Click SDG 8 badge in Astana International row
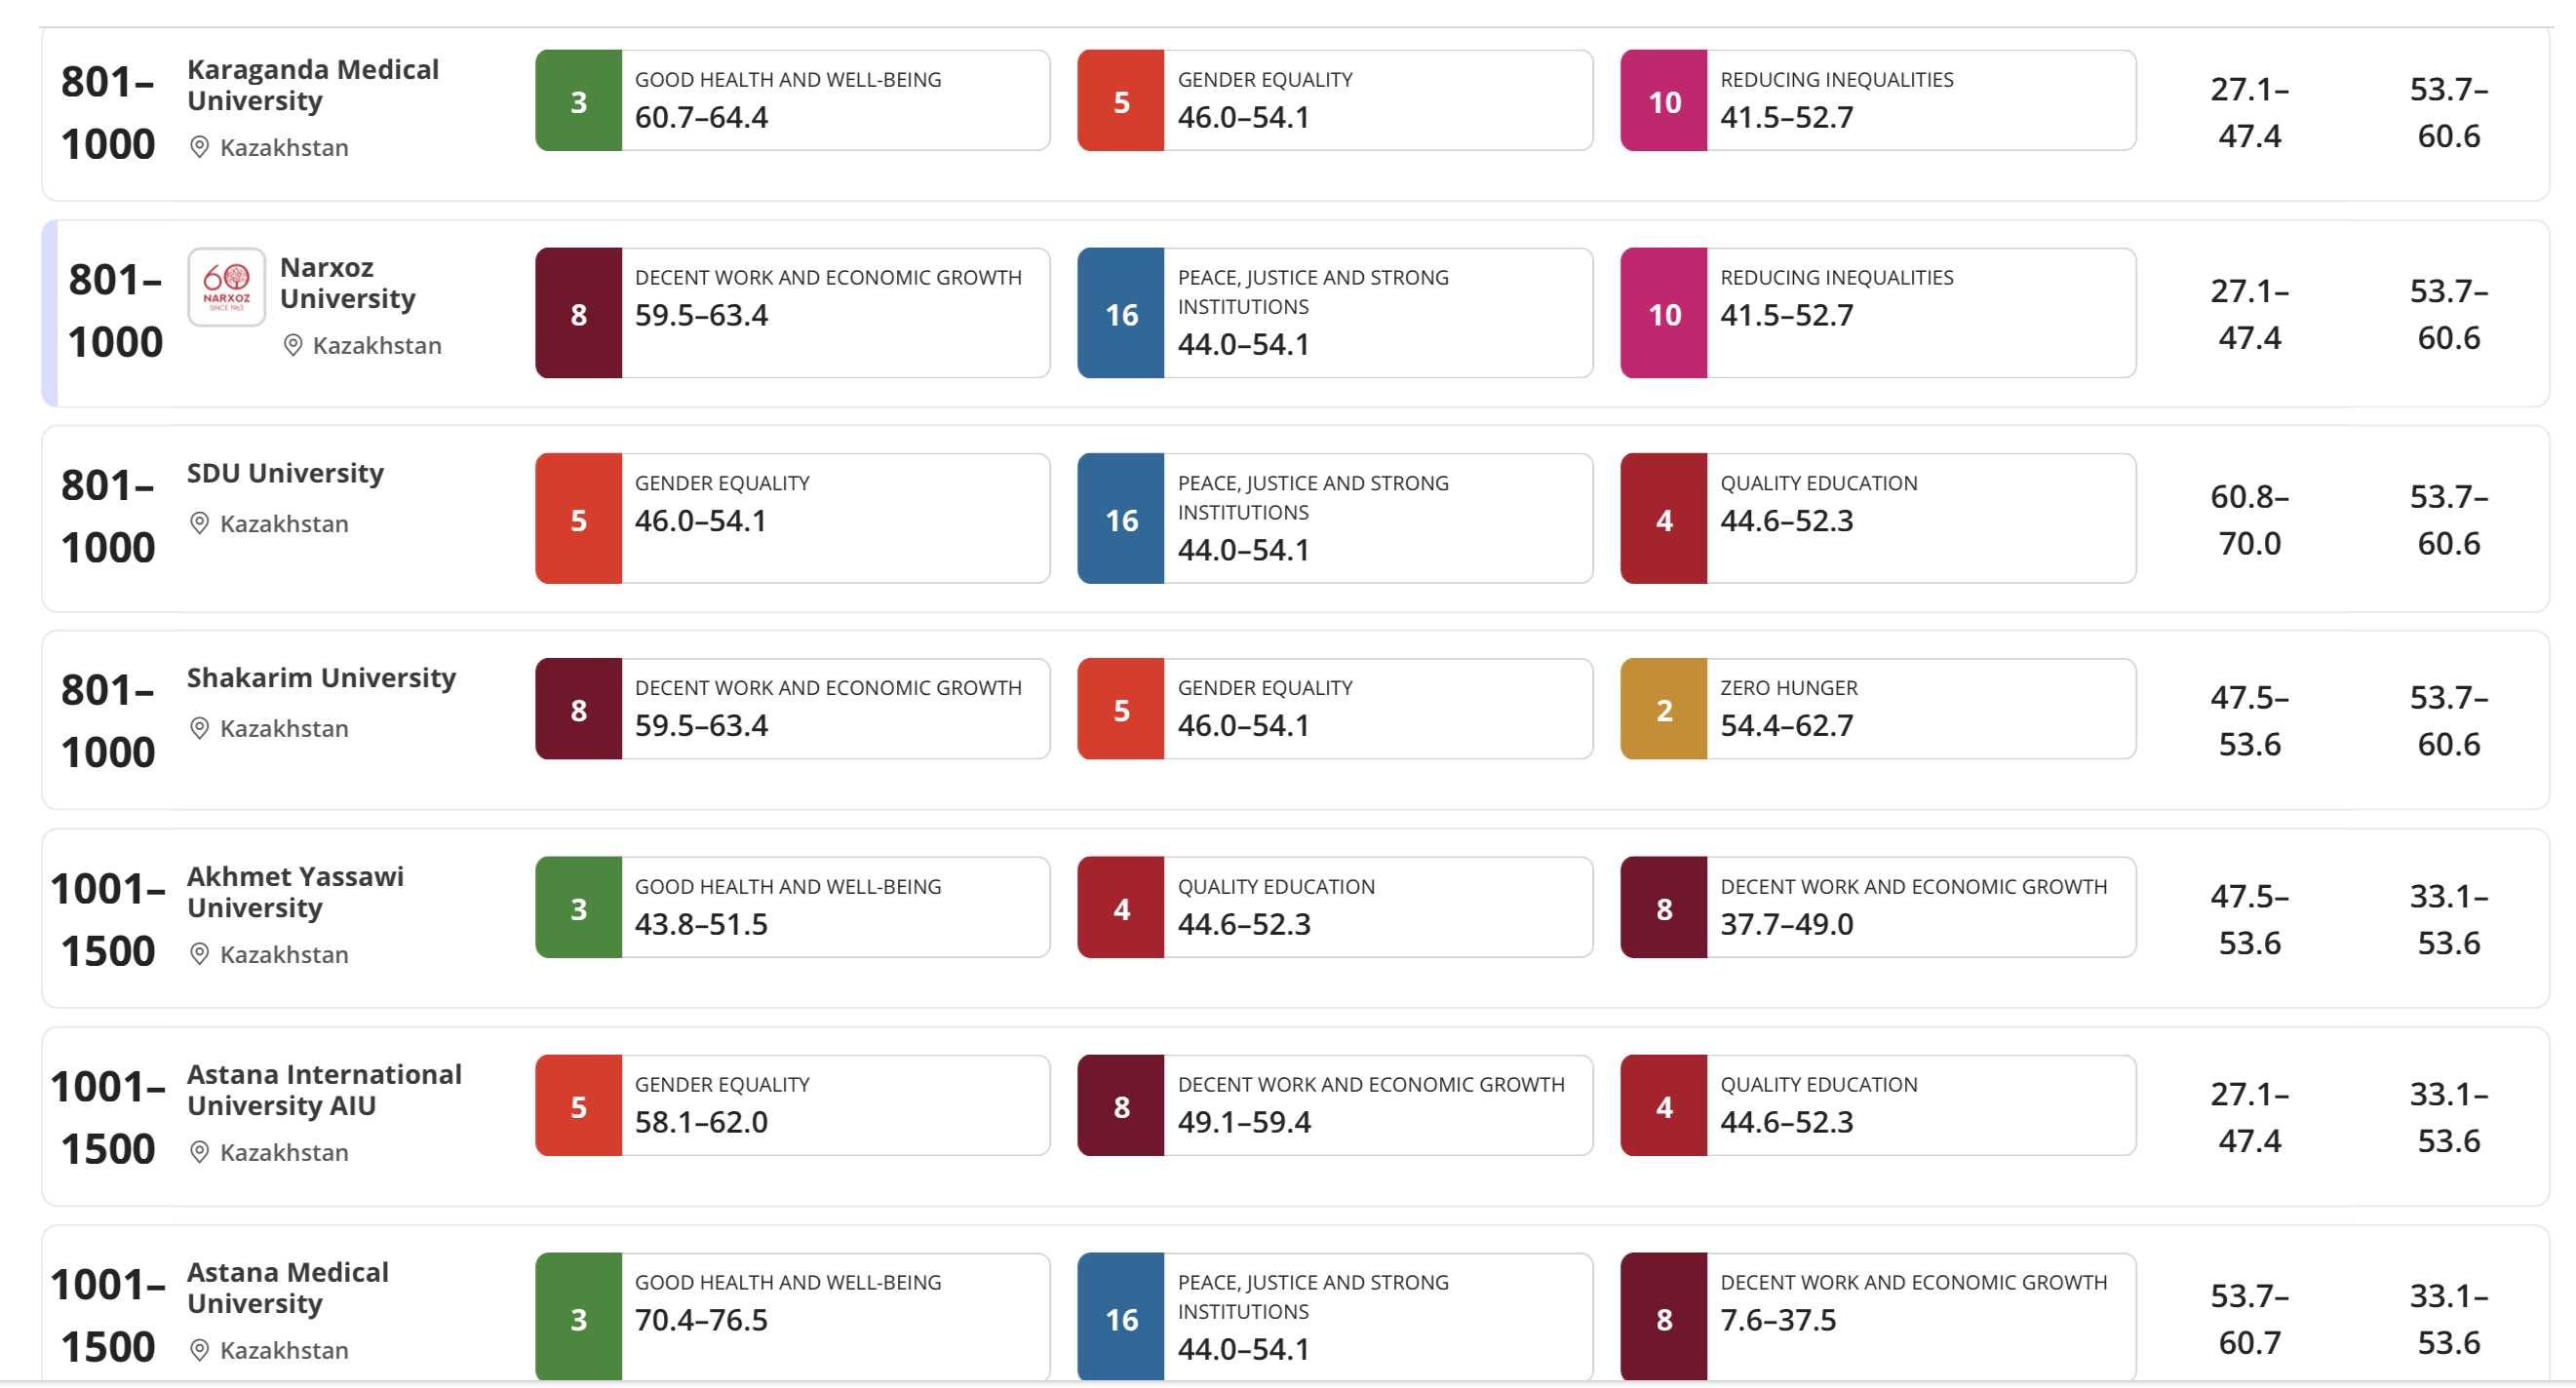2576x1388 pixels. (1121, 1106)
